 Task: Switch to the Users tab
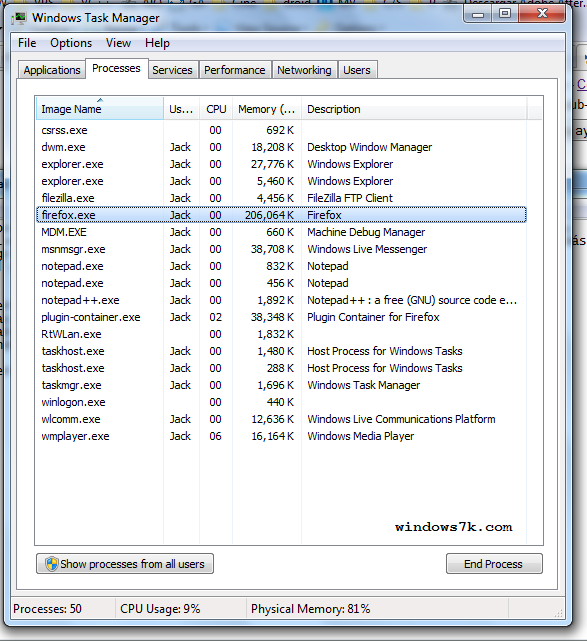point(357,70)
